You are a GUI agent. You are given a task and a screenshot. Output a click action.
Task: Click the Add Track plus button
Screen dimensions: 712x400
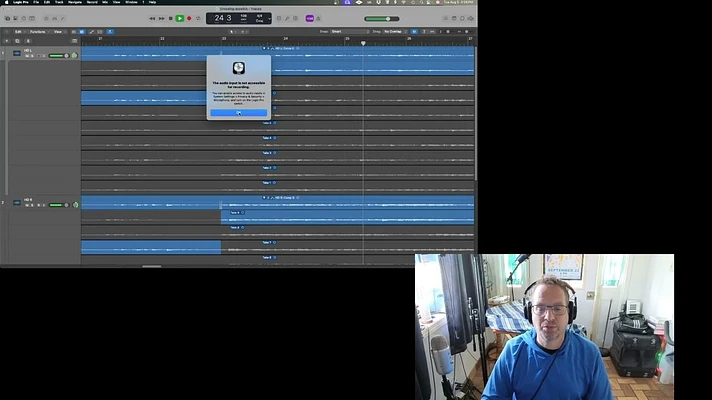[x=7, y=41]
